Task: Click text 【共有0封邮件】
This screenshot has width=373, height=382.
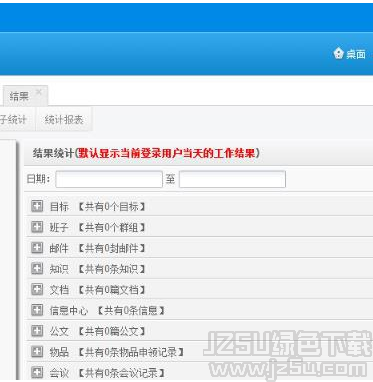Action: pos(112,248)
